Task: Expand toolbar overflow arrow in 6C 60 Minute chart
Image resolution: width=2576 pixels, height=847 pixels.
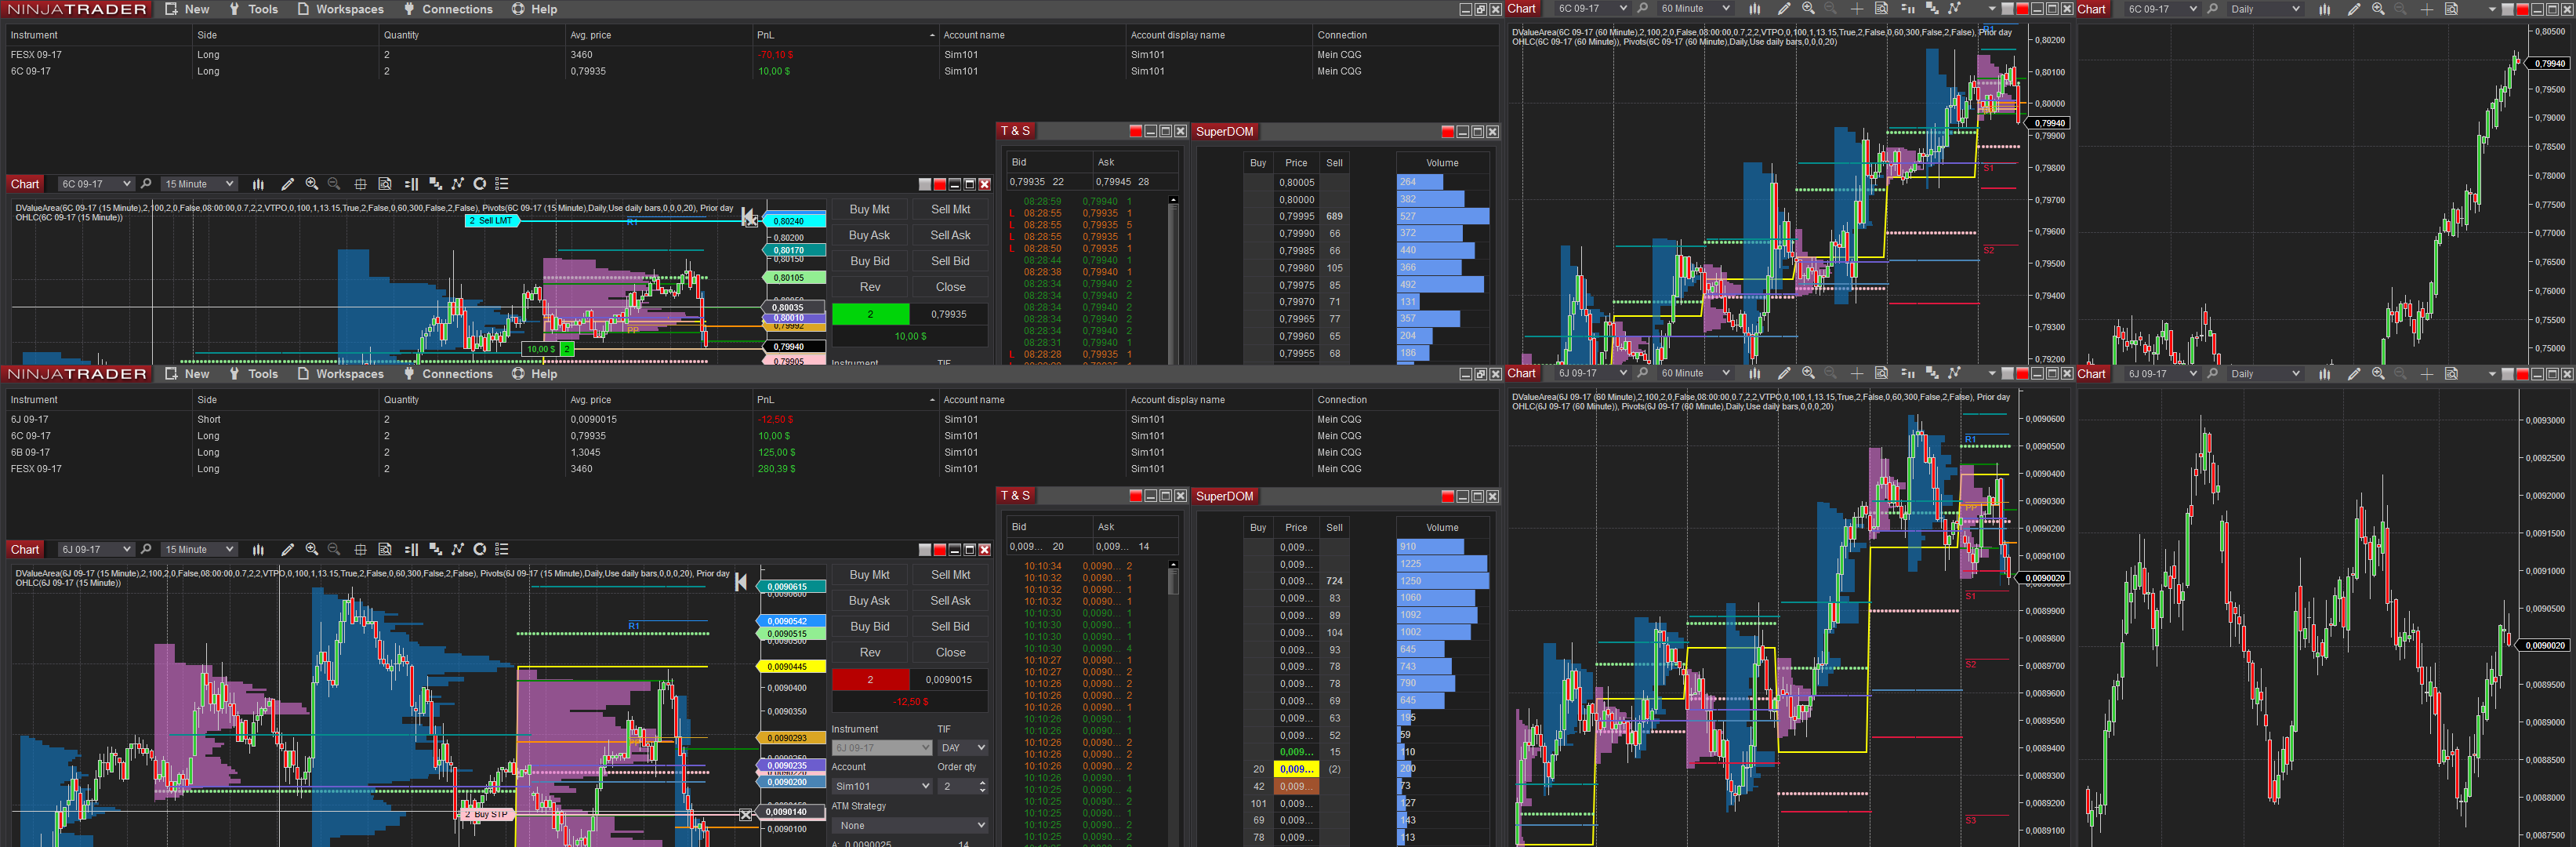Action: pos(1992,10)
